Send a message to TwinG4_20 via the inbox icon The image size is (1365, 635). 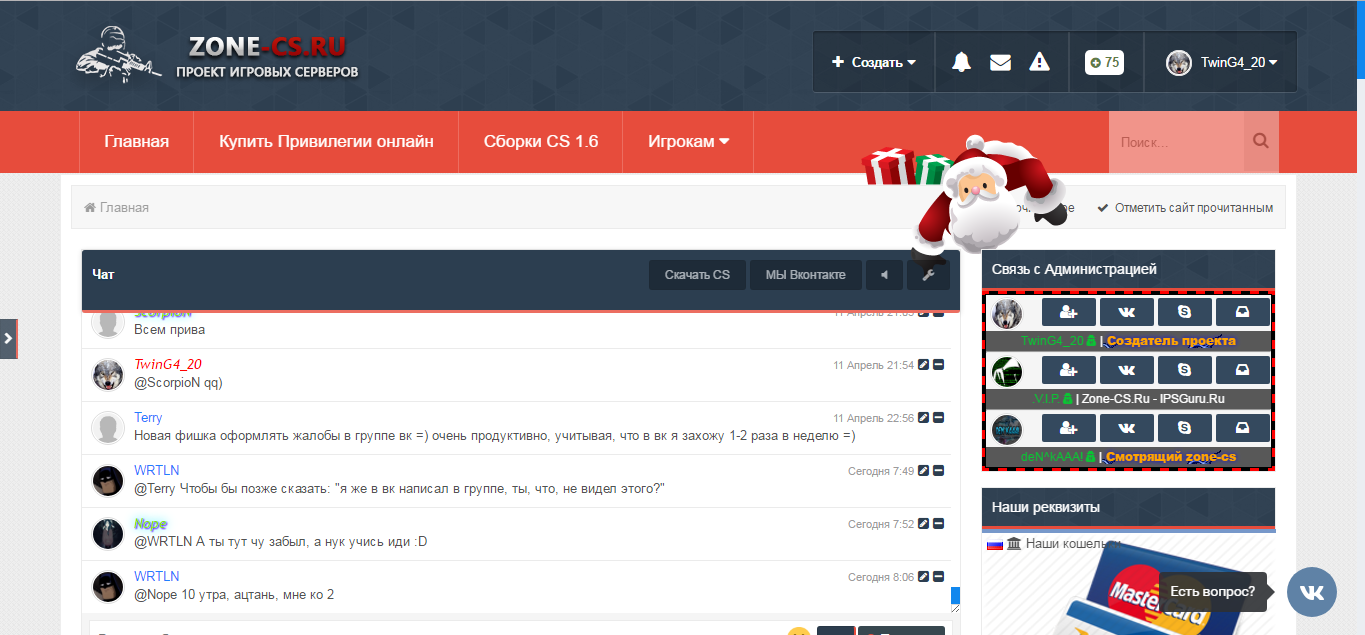coord(1243,312)
